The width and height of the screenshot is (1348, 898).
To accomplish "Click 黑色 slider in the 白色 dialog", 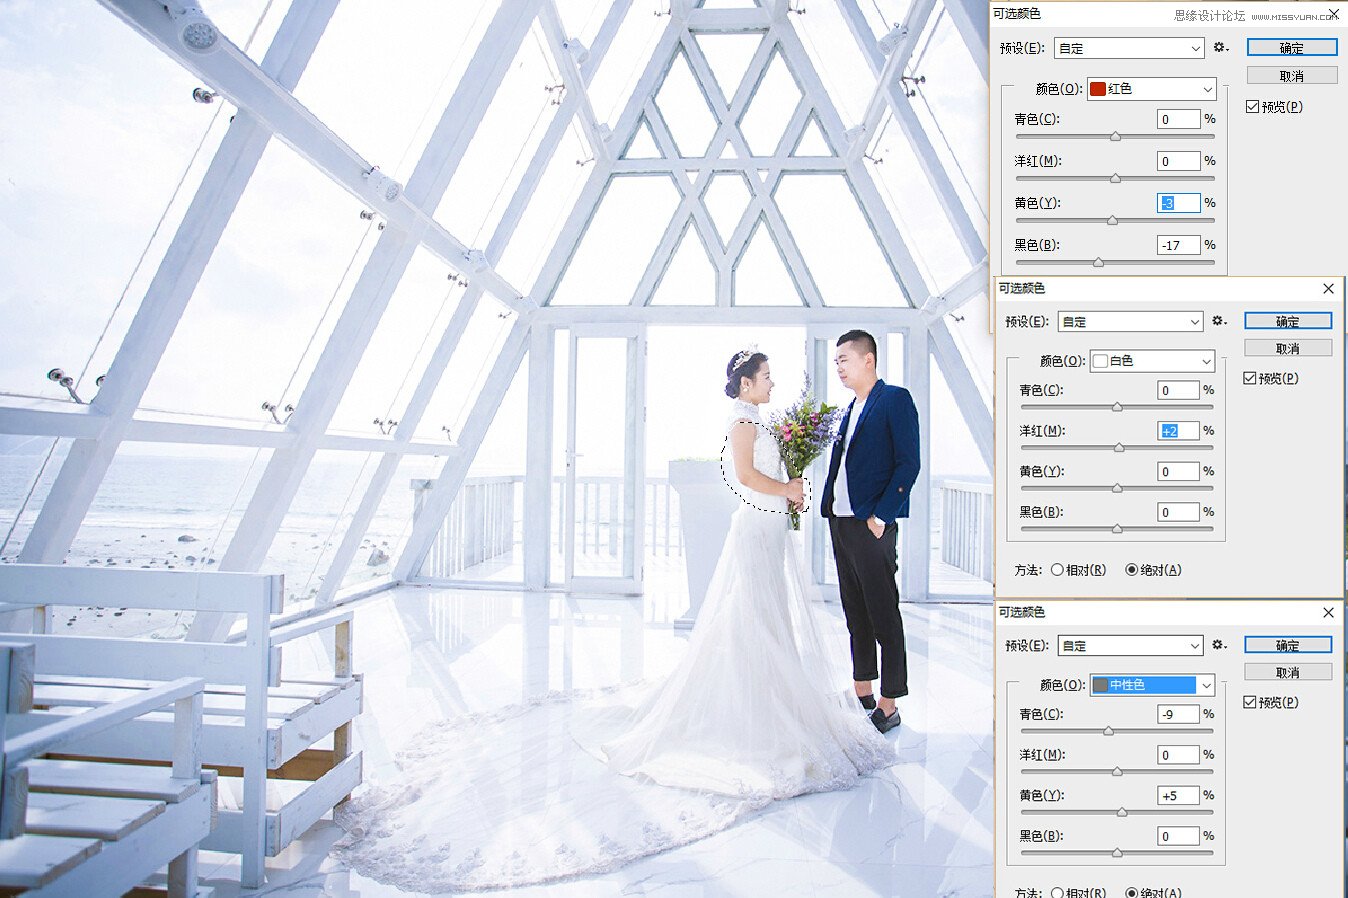I will [1117, 529].
